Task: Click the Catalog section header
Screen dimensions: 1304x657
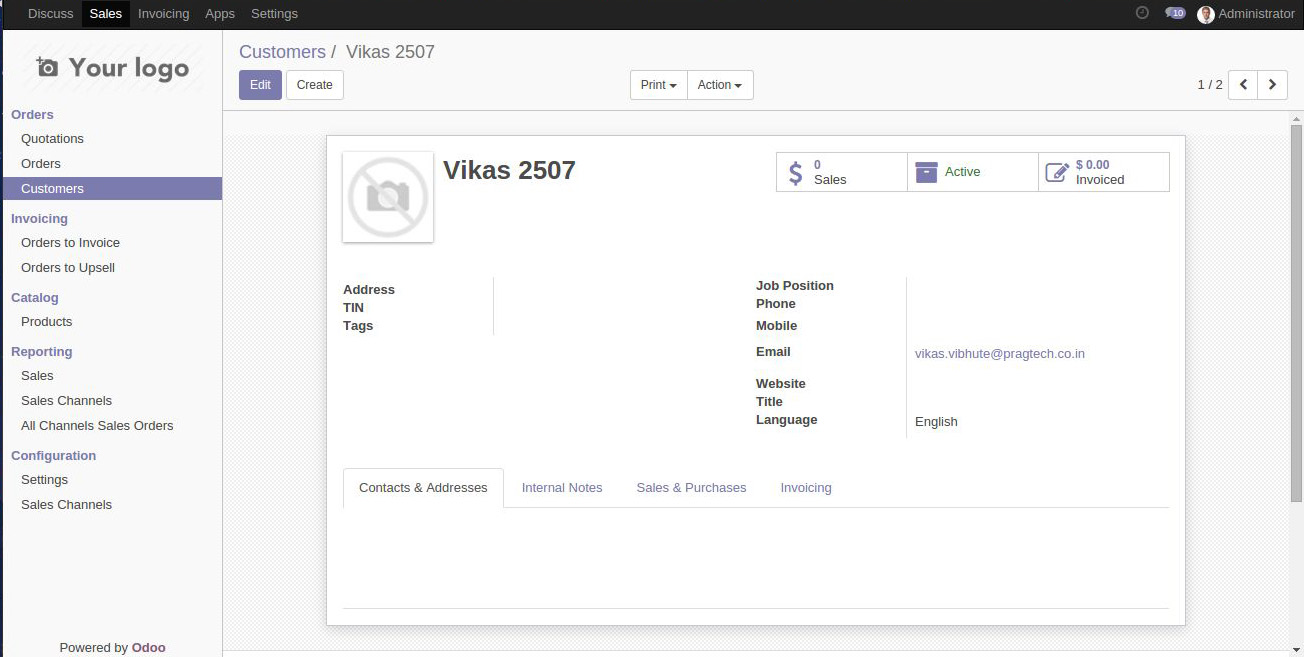Action: 35,298
